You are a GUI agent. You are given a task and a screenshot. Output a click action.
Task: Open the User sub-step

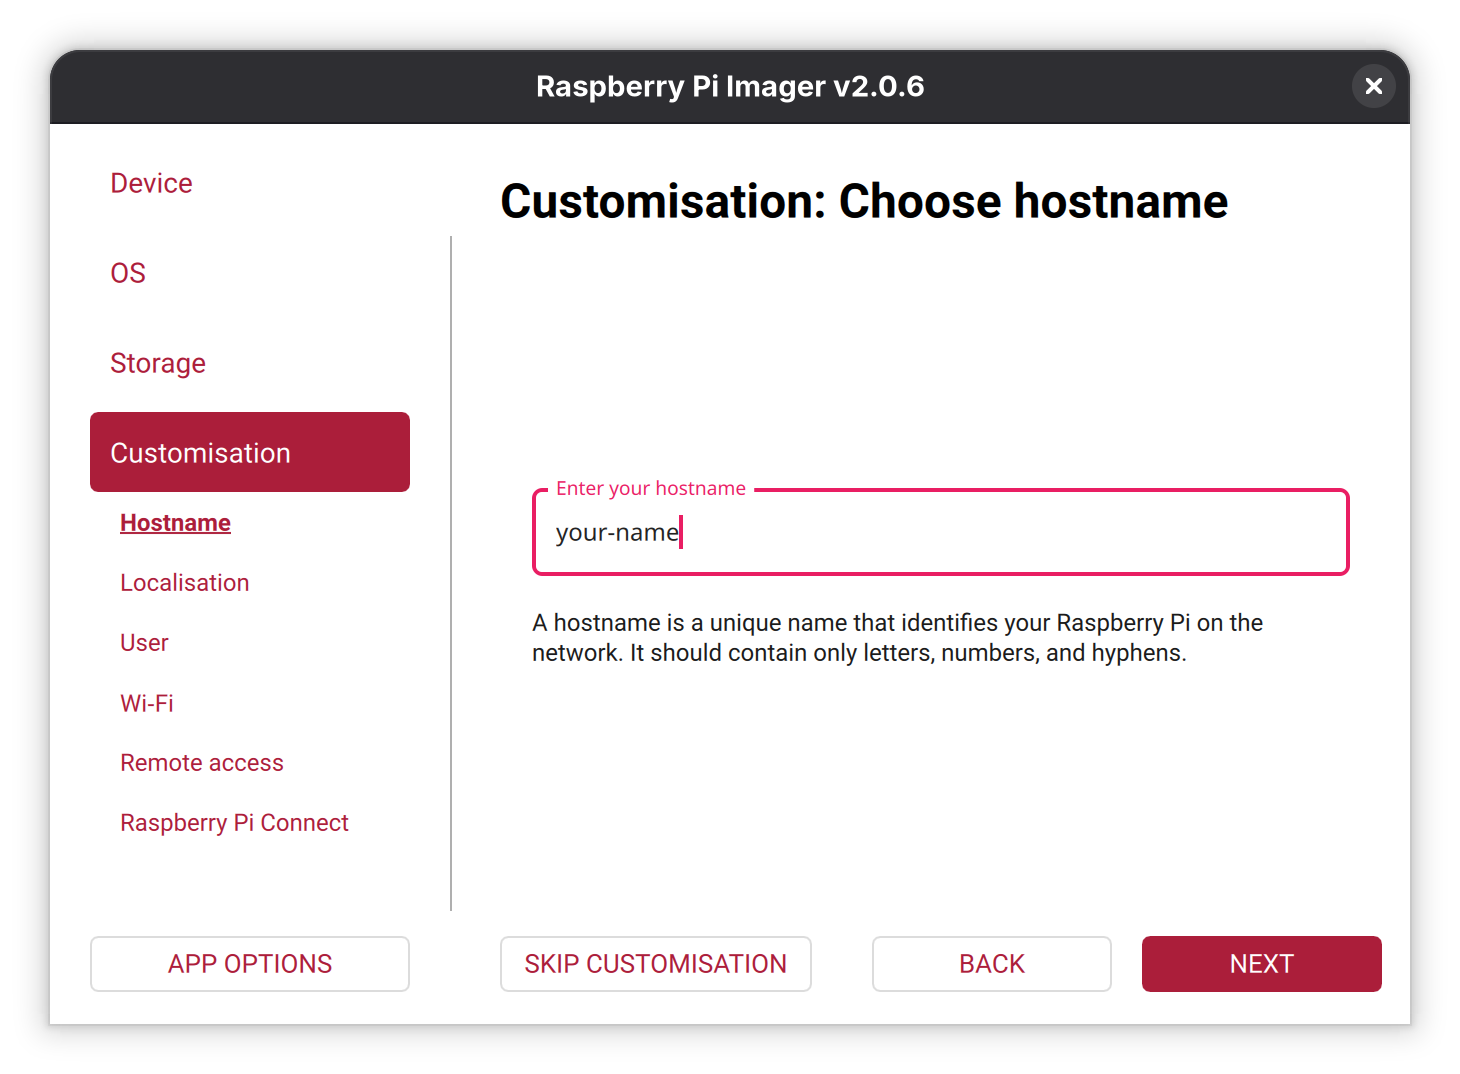[x=144, y=643]
